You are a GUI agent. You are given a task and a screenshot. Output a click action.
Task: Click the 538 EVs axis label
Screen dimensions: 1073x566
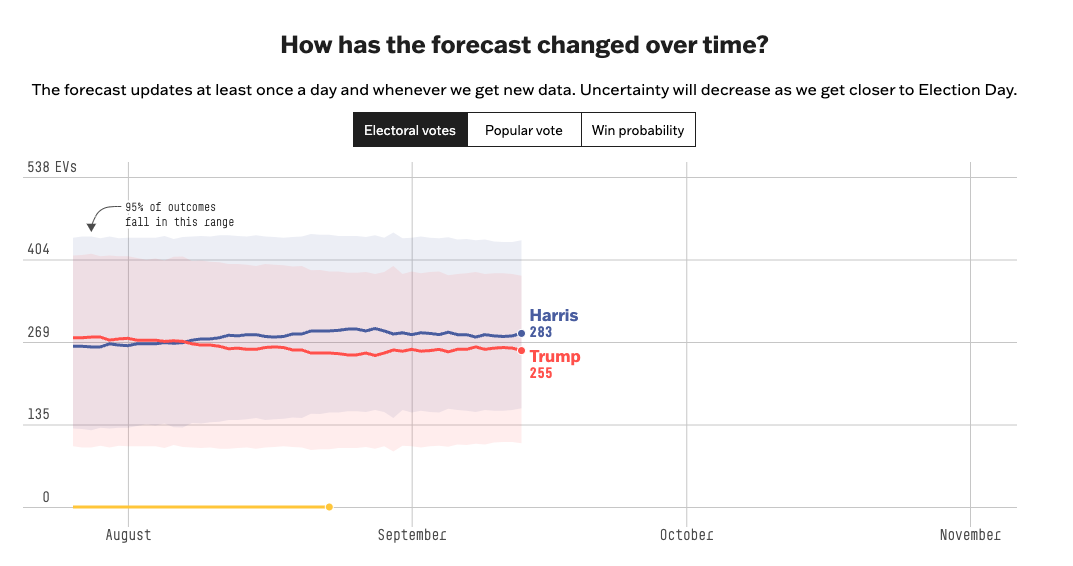(x=52, y=167)
